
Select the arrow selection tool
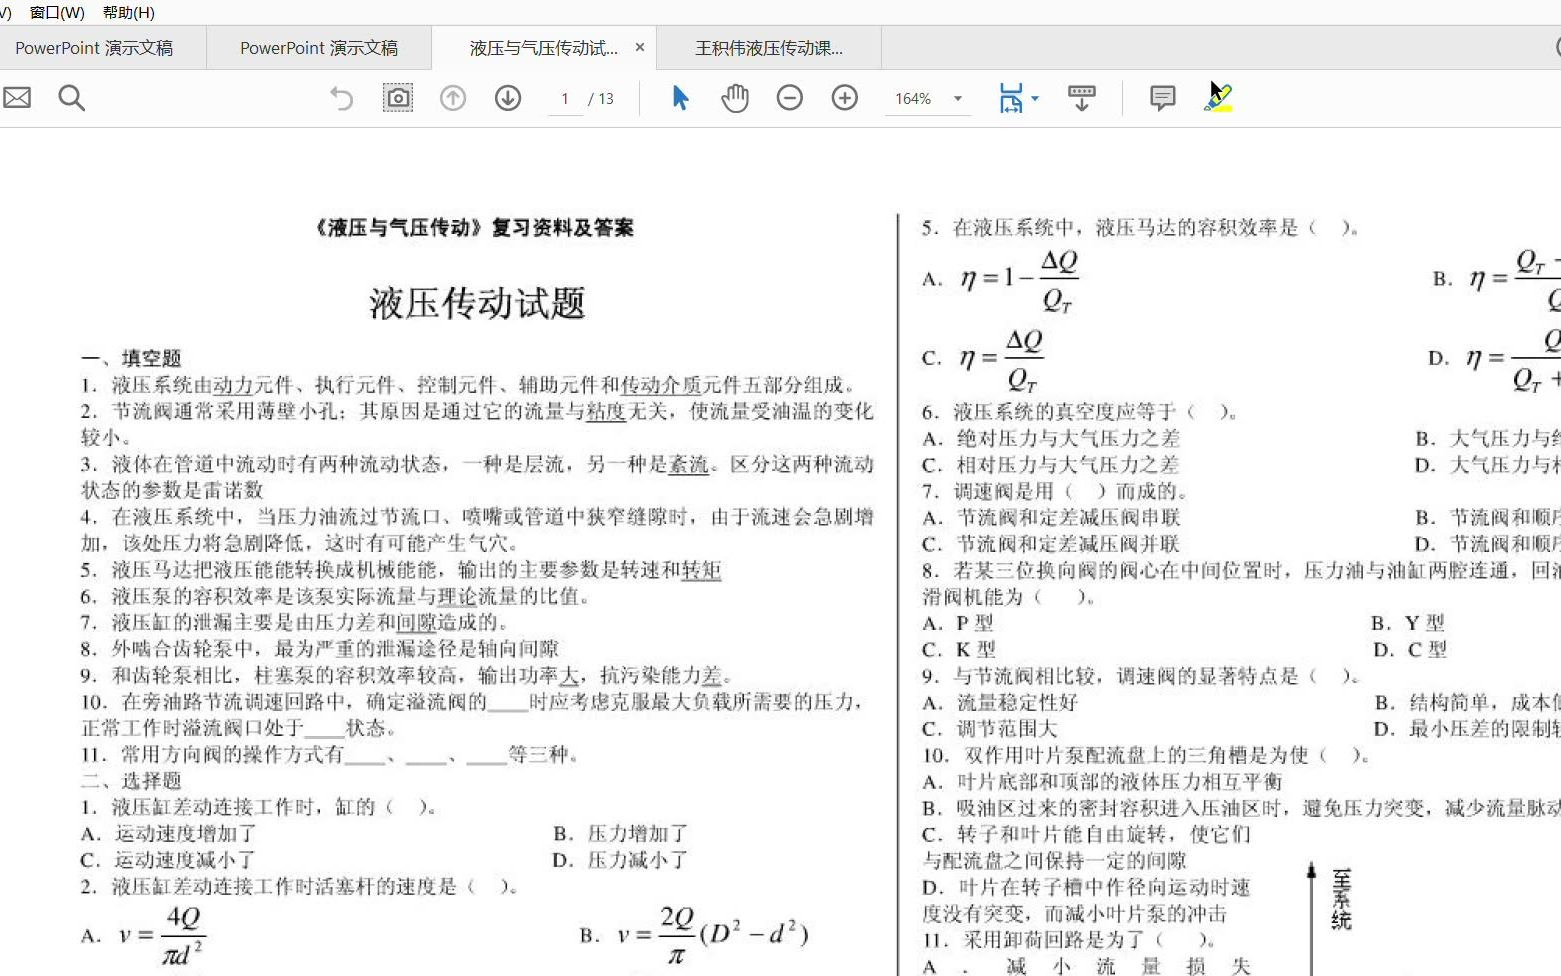tap(680, 98)
